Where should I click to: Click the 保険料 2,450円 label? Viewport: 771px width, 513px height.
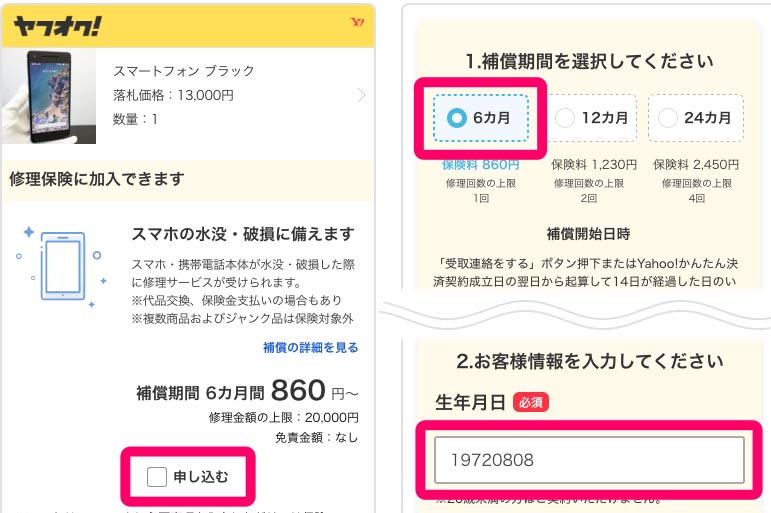(695, 165)
